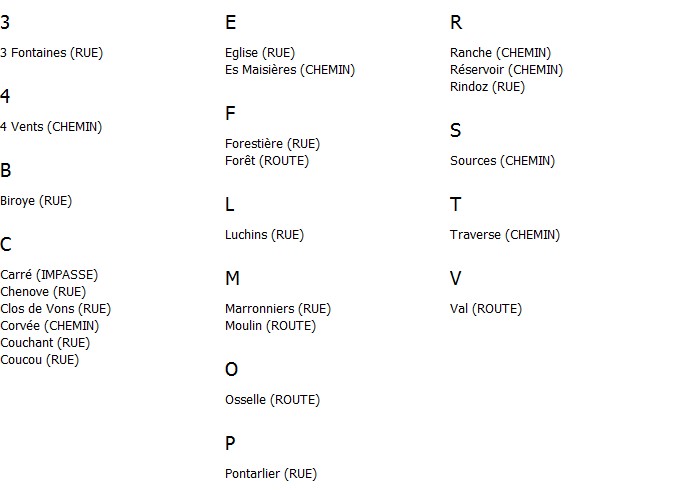Click Biroye (RUE) street entry
Image resolution: width=675 pixels, height=490 pixels.
(x=36, y=201)
